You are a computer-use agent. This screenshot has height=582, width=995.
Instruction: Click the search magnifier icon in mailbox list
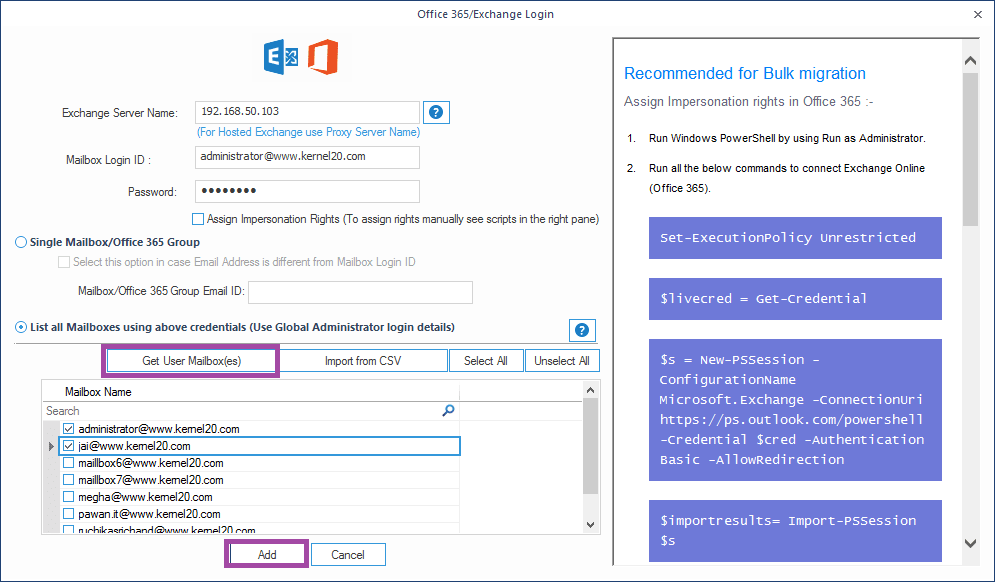(448, 411)
